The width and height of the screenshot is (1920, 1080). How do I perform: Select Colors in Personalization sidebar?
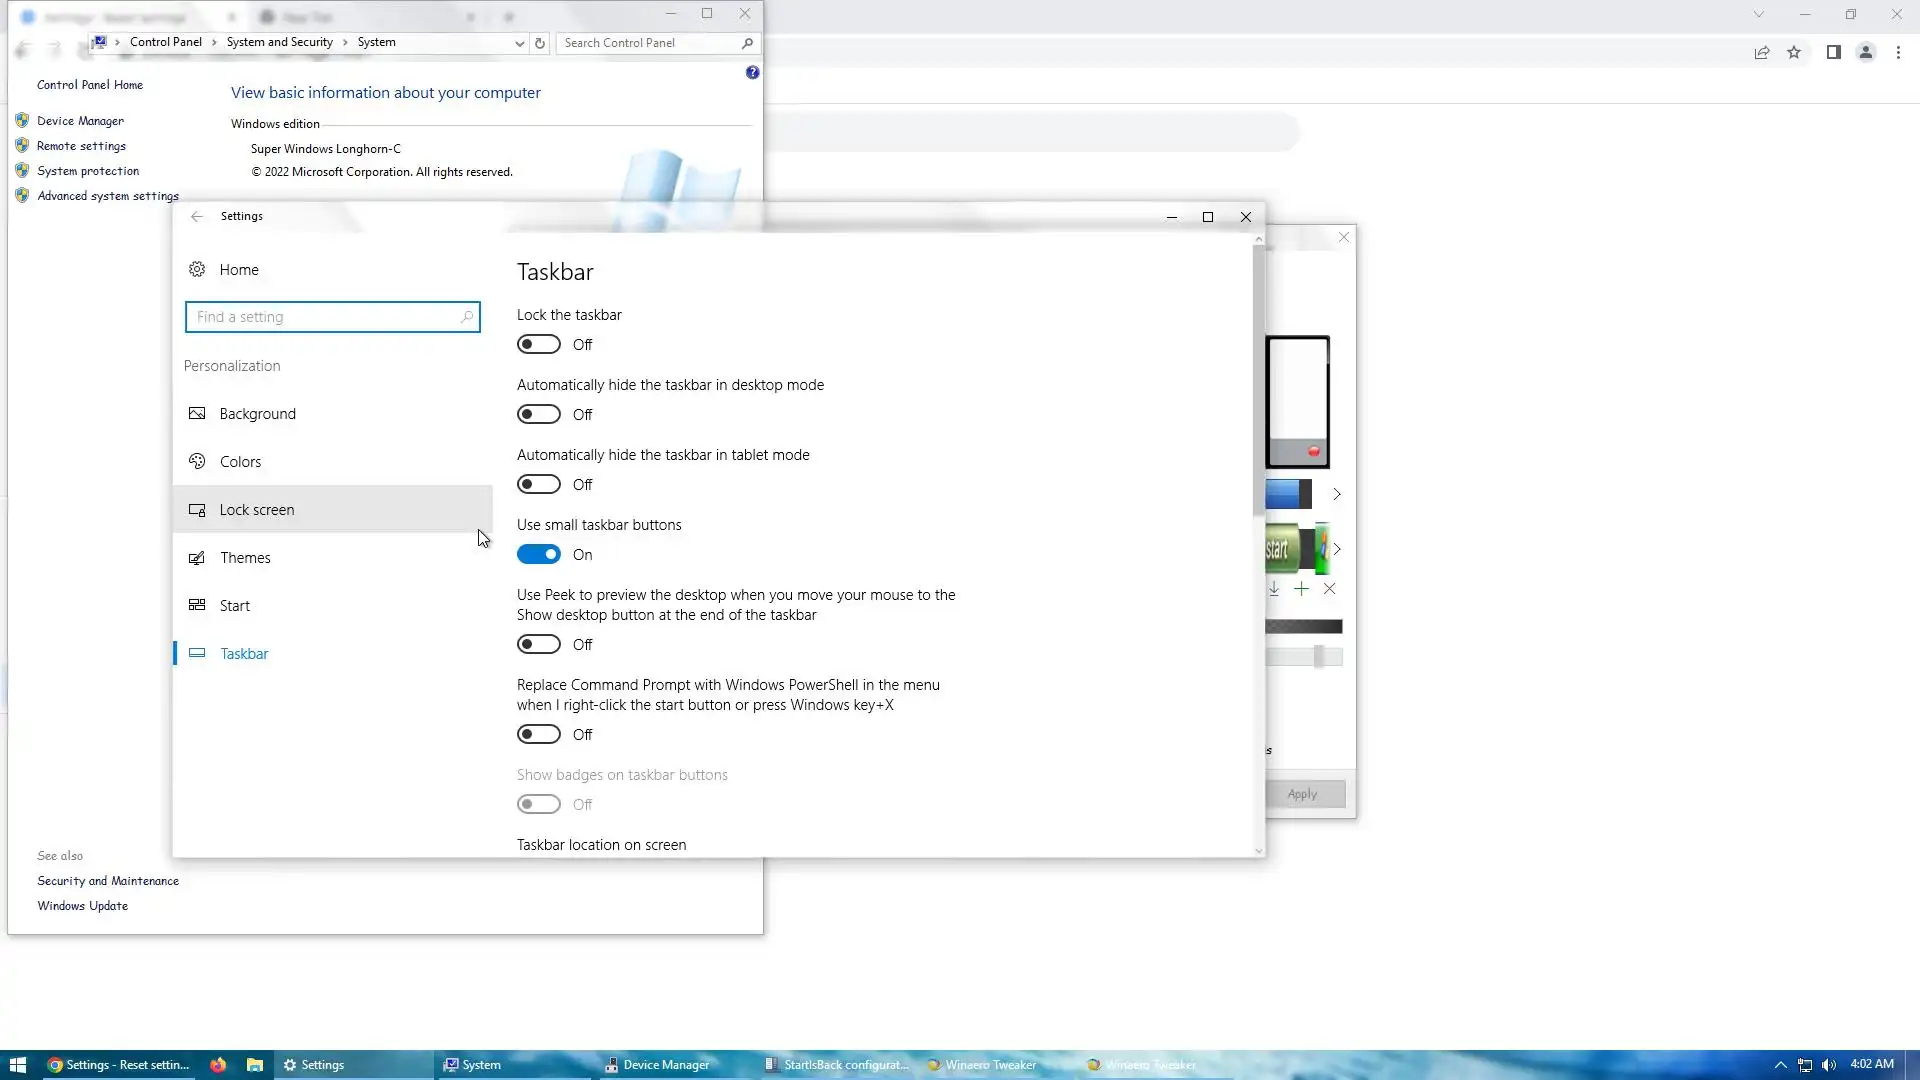(240, 462)
